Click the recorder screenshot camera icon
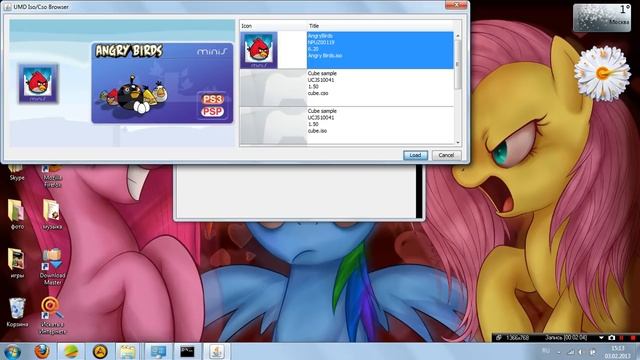 [611, 338]
